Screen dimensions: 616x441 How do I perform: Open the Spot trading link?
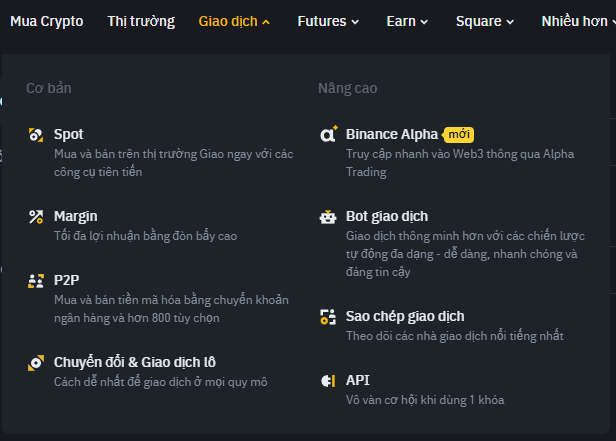(x=68, y=134)
